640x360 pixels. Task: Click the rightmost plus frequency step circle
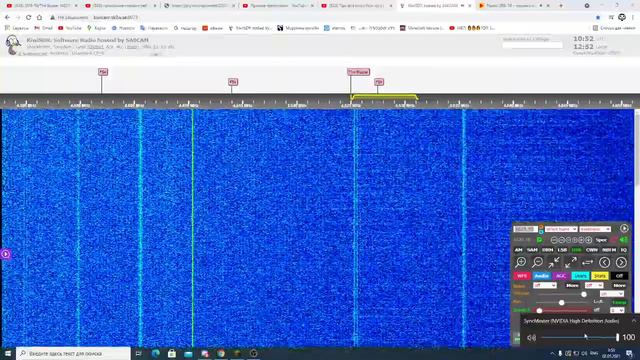(589, 240)
